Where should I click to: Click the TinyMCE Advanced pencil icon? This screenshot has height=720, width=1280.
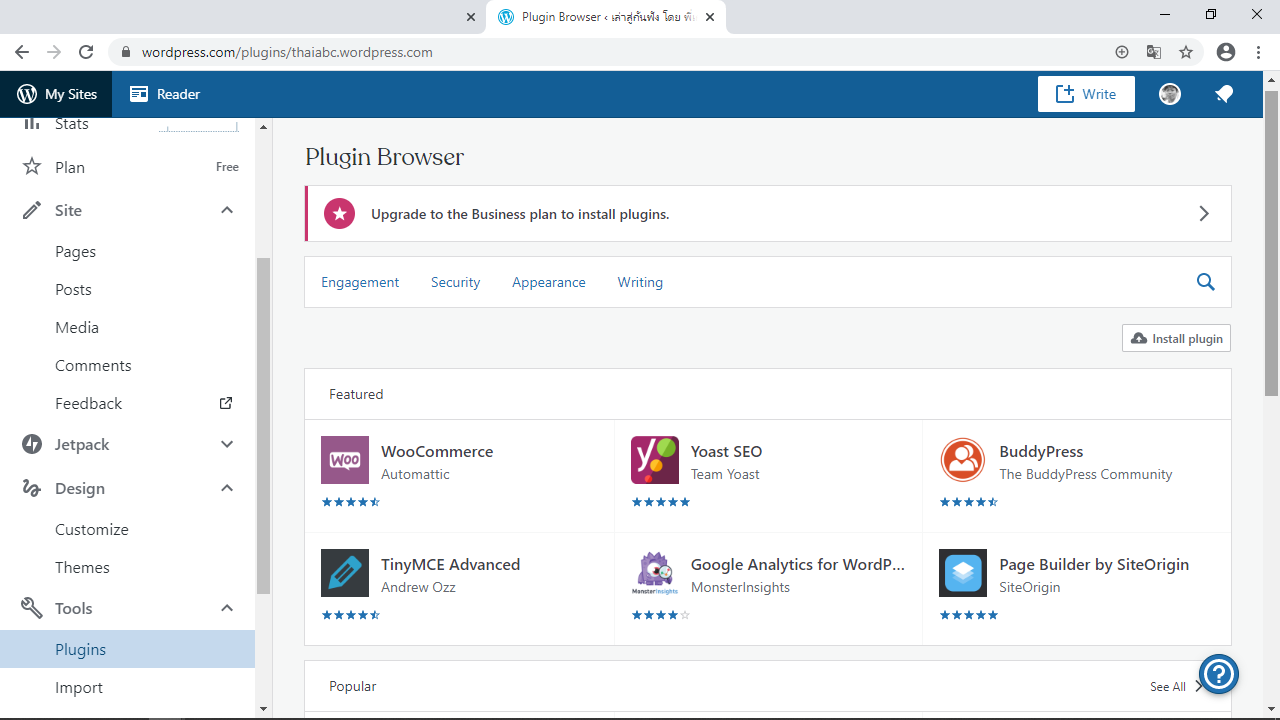pyautogui.click(x=345, y=573)
